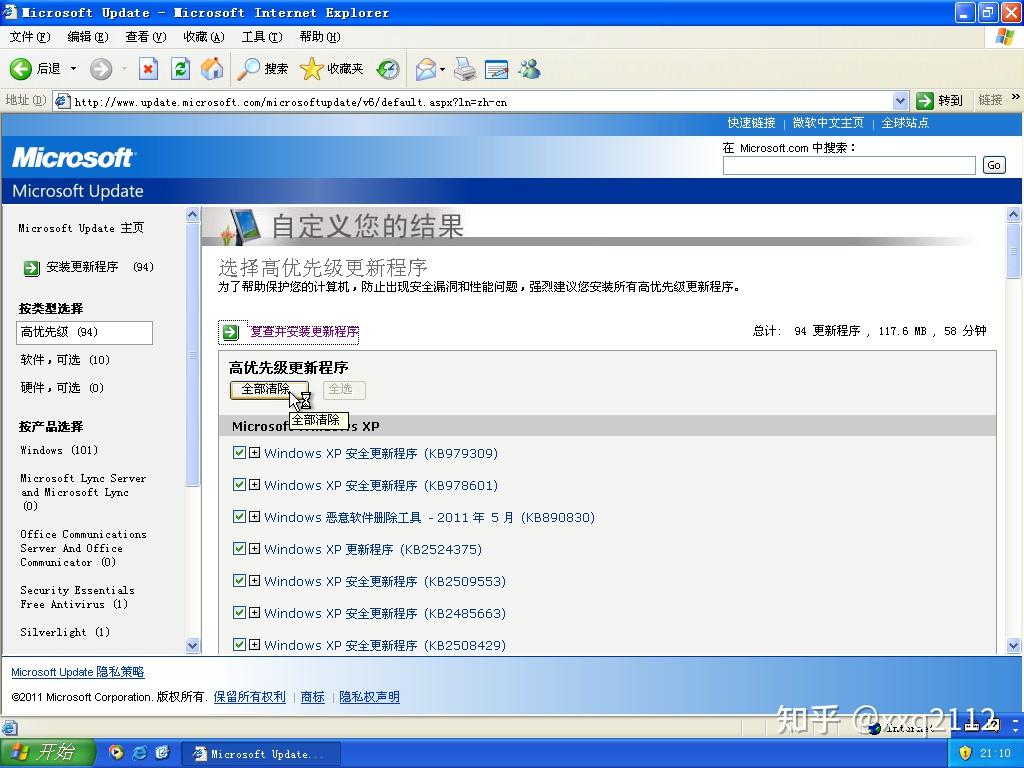Click the History clock icon
The image size is (1024, 768).
(389, 69)
